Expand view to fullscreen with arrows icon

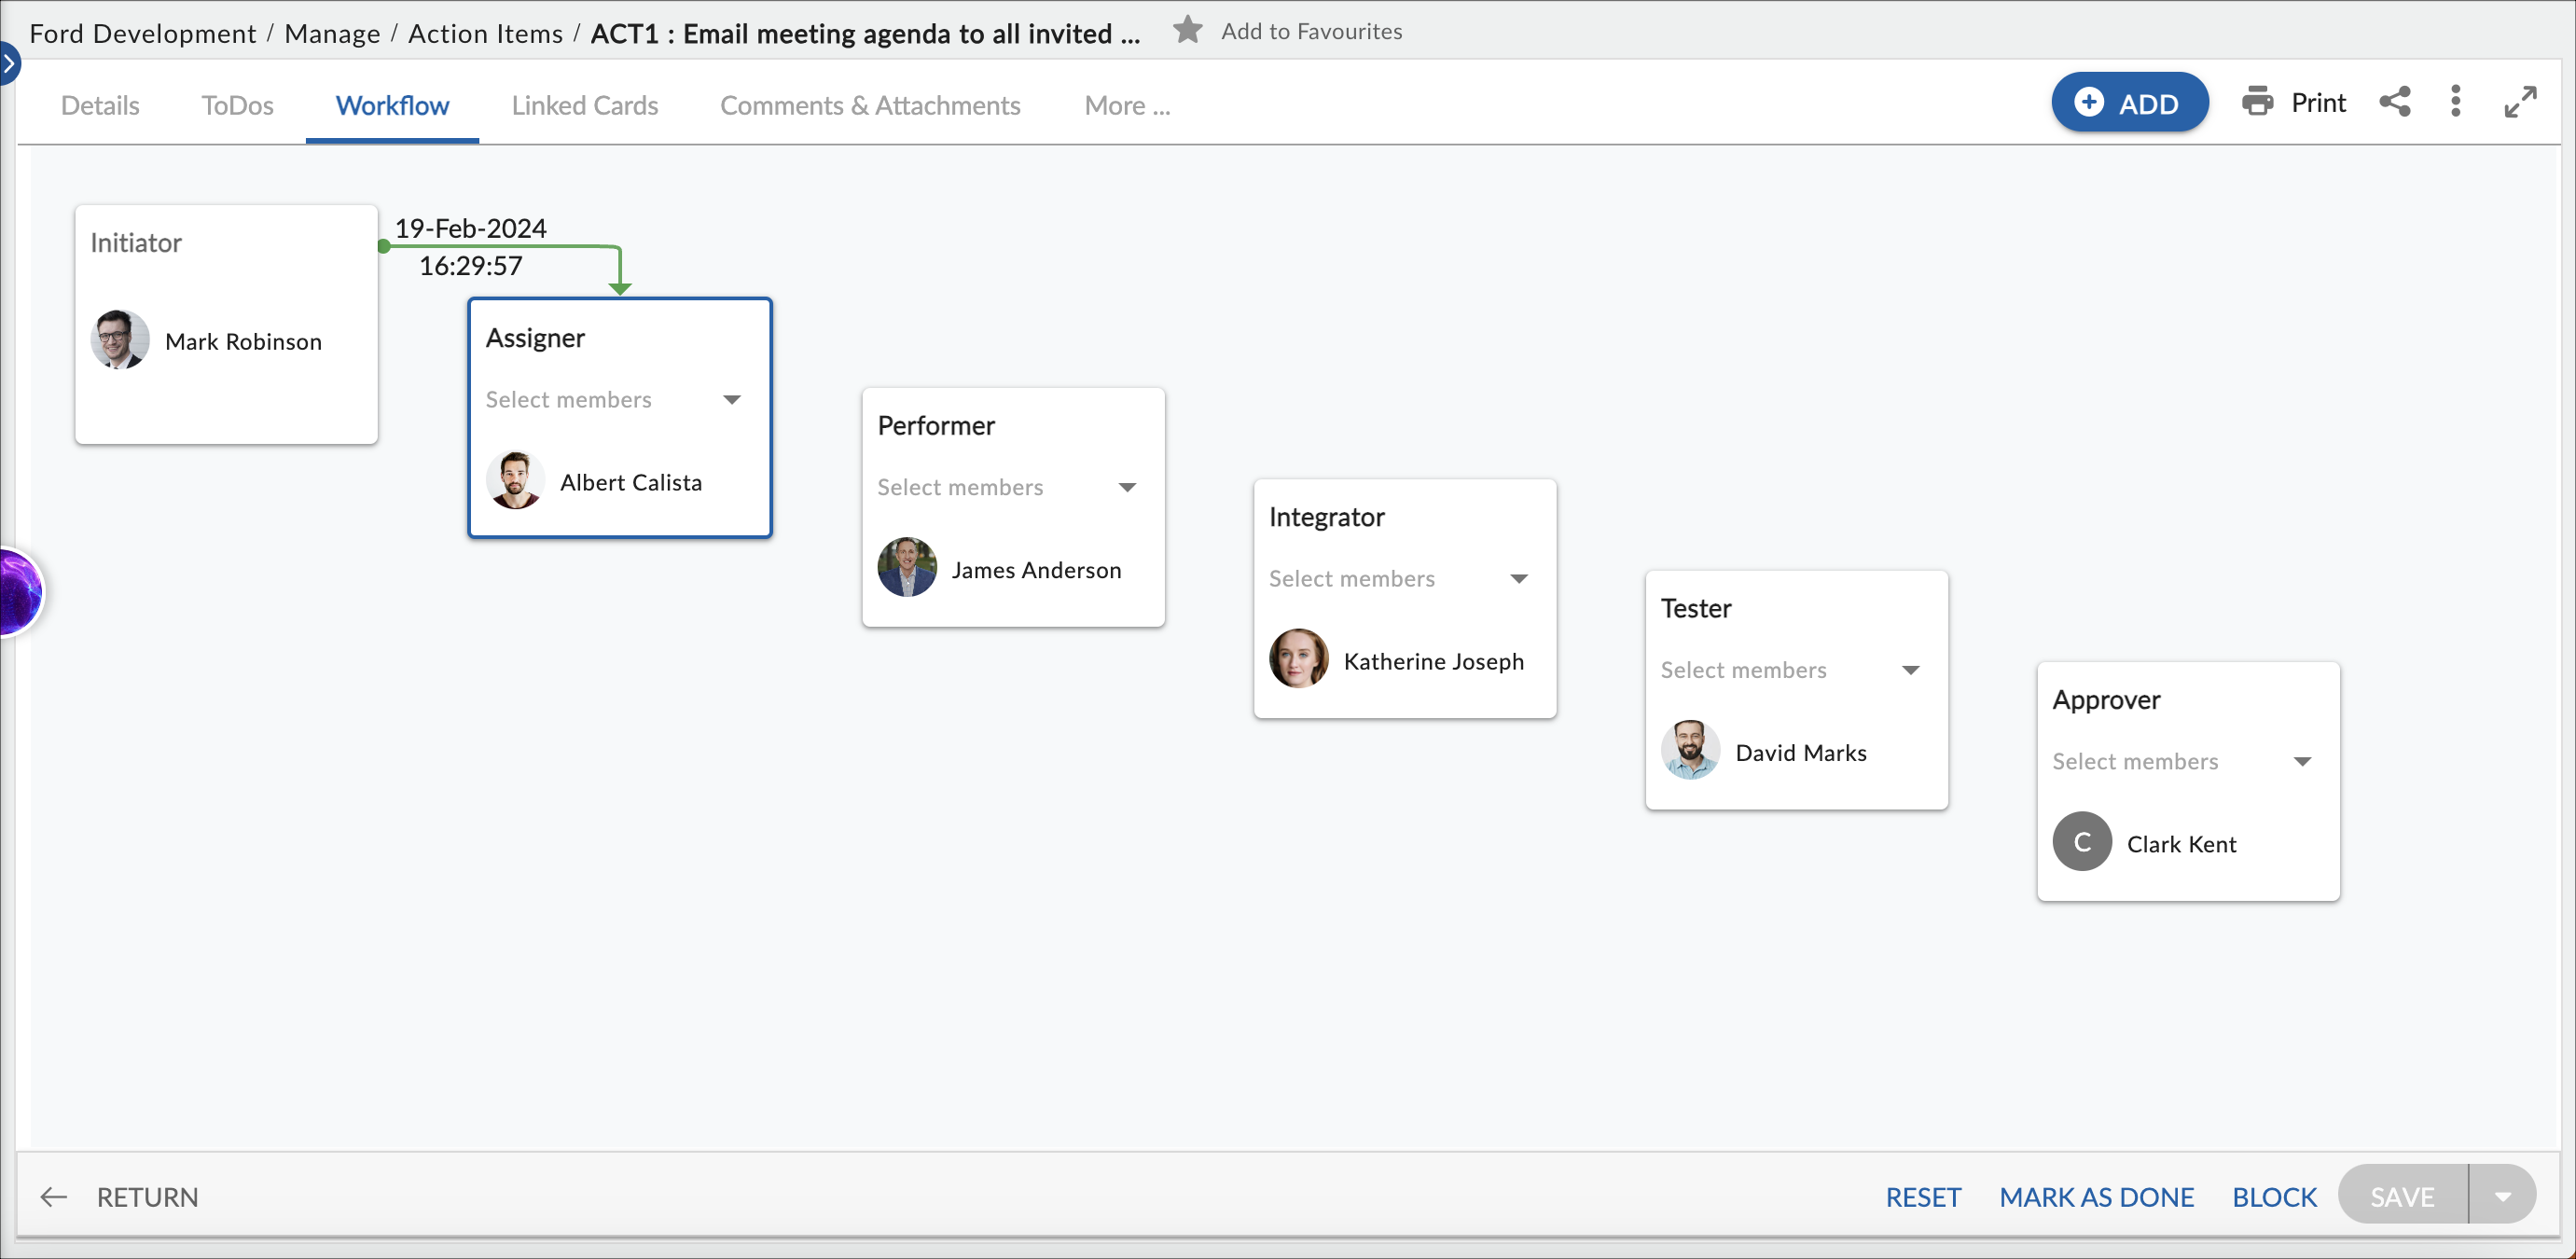click(2519, 101)
